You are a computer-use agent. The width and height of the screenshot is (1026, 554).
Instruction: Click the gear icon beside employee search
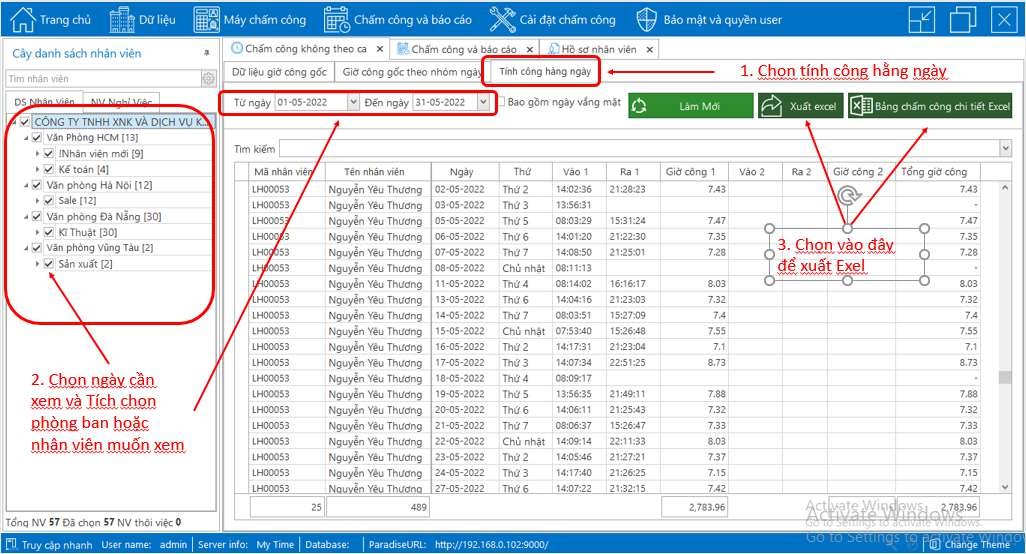click(x=208, y=78)
